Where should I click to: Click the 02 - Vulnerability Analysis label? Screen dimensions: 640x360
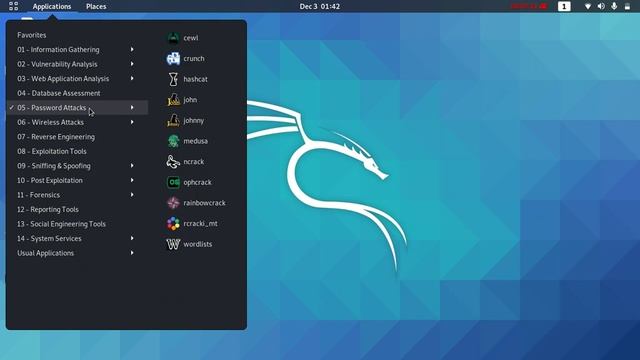[57, 64]
